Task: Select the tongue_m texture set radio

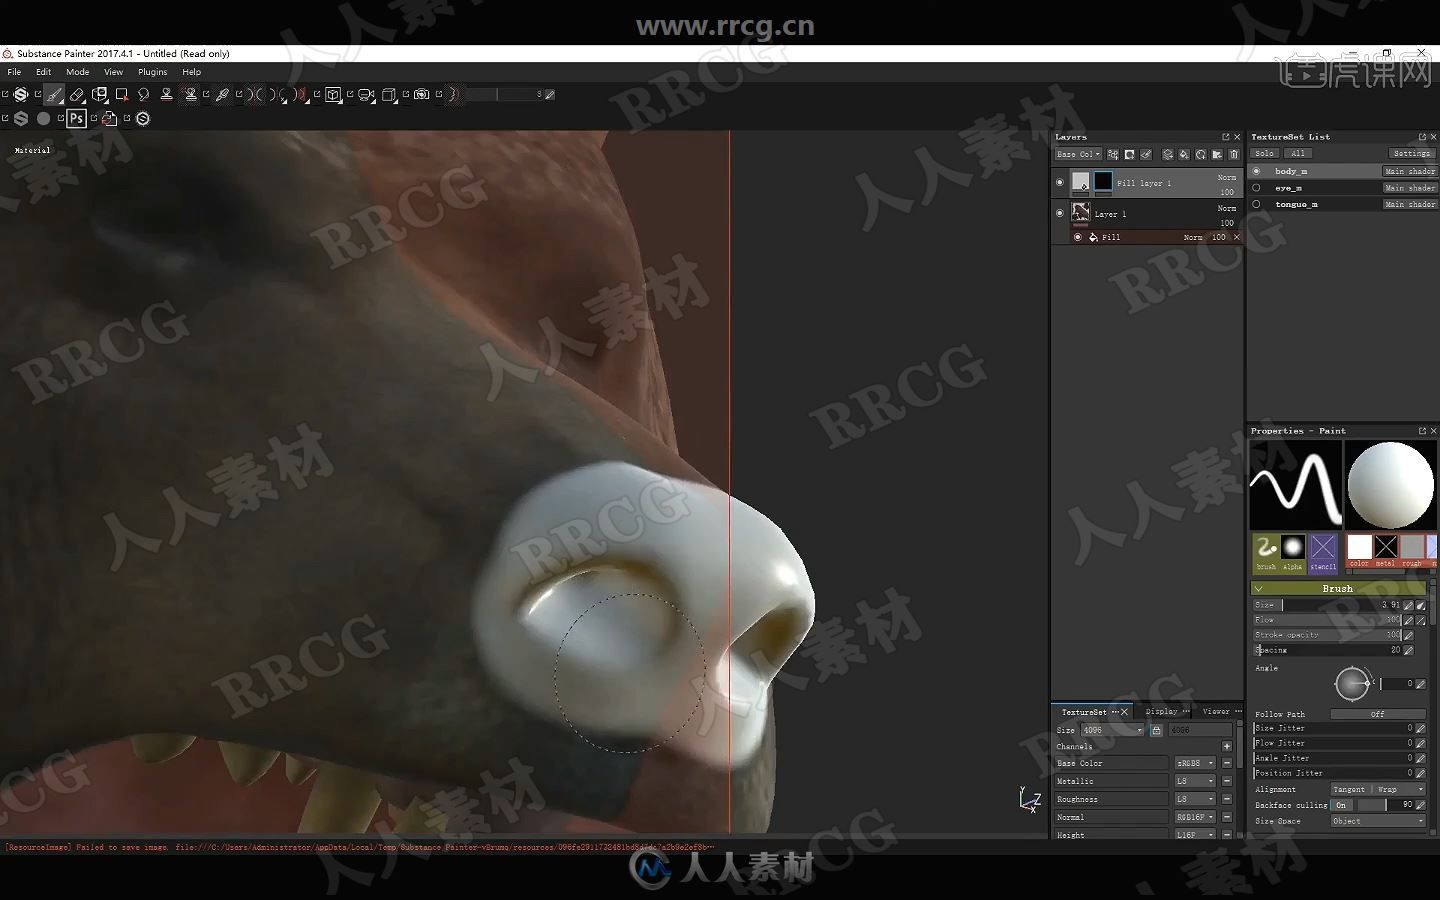Action: 1257,203
